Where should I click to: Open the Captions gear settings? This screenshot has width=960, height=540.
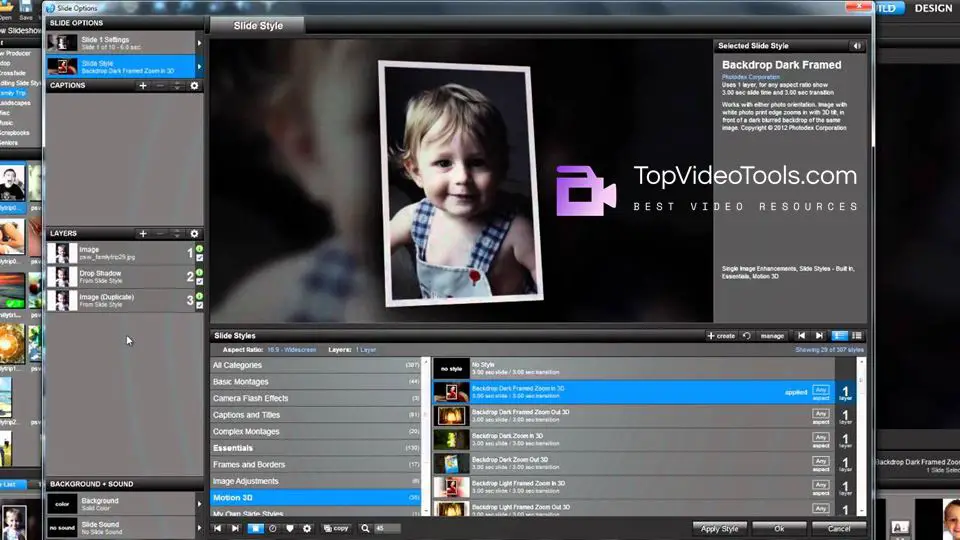(x=194, y=86)
